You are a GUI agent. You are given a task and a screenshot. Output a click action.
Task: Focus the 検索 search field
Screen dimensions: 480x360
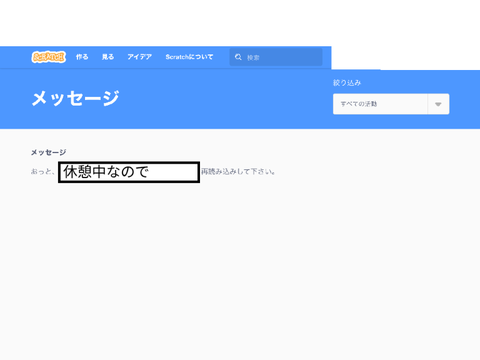coord(276,57)
